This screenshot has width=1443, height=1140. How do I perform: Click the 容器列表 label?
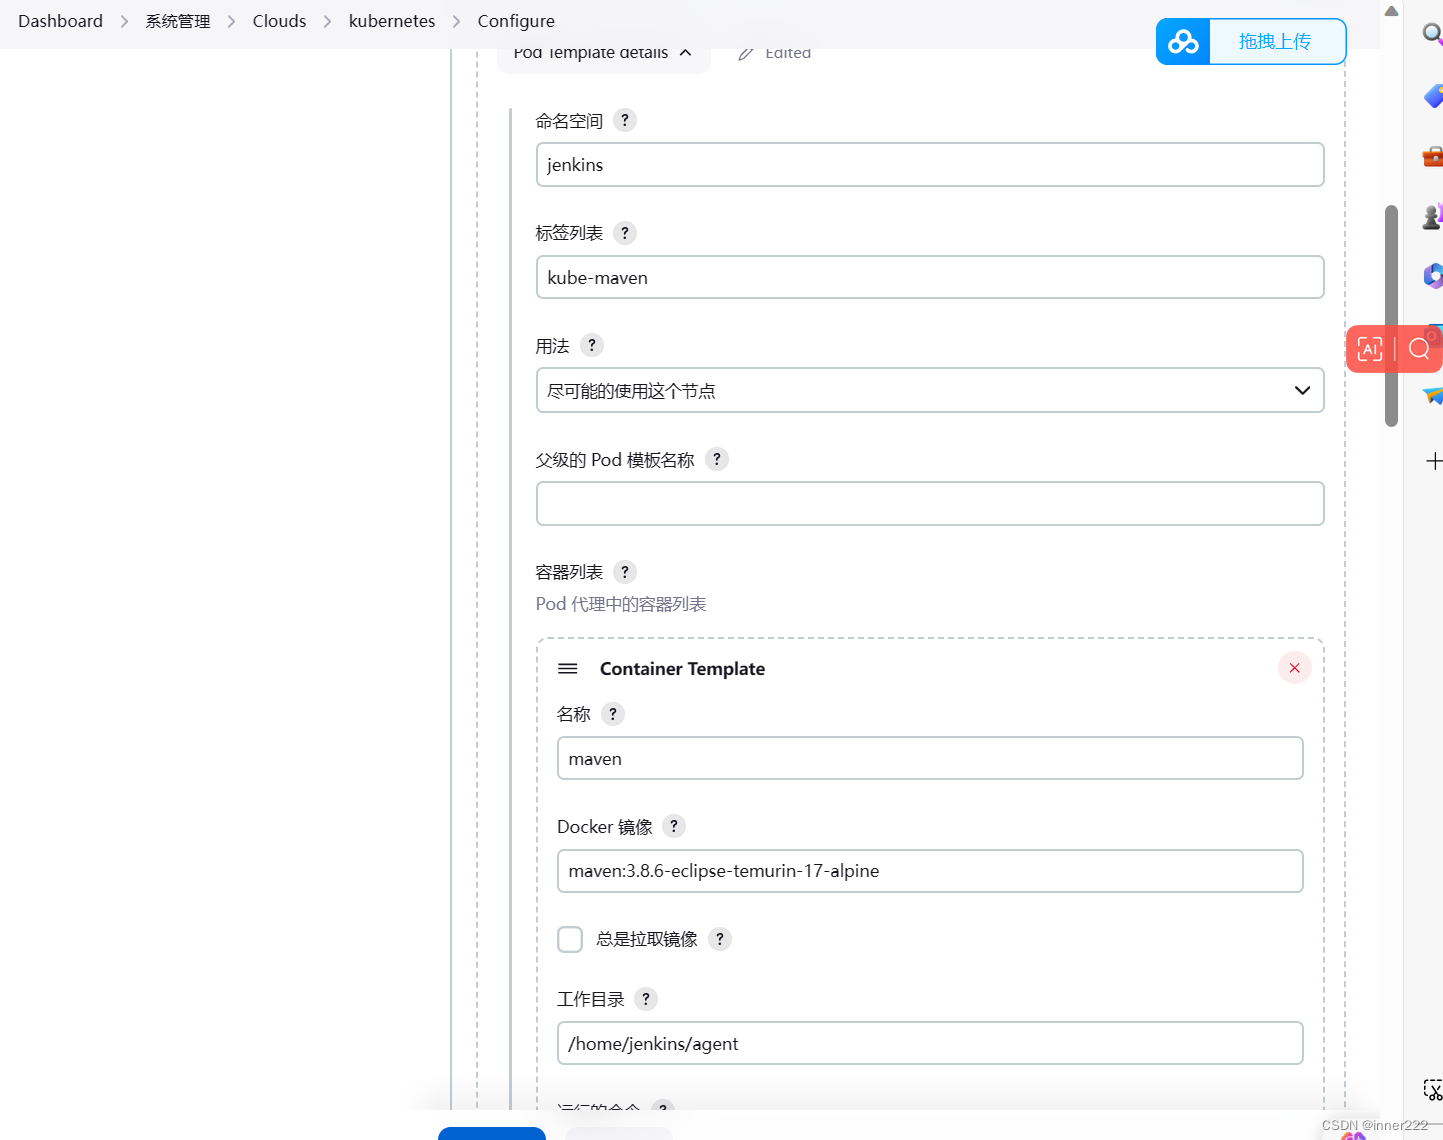(x=569, y=572)
